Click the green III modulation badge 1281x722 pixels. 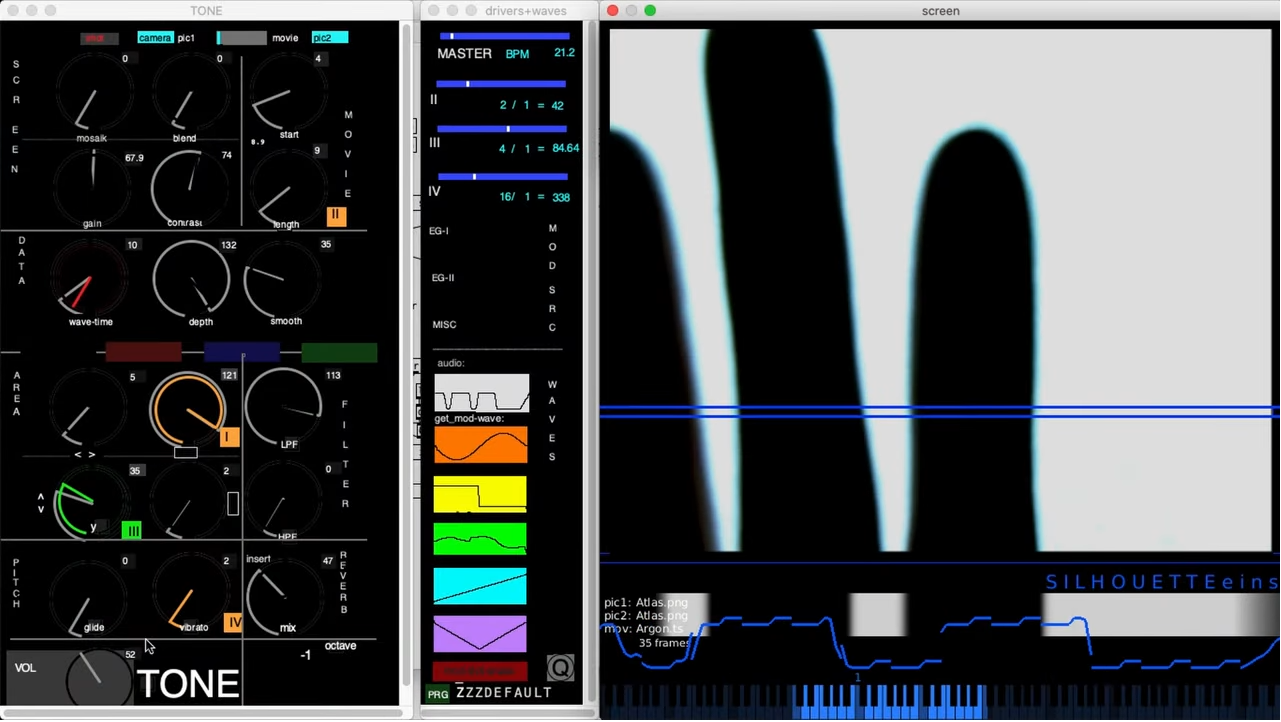click(131, 531)
